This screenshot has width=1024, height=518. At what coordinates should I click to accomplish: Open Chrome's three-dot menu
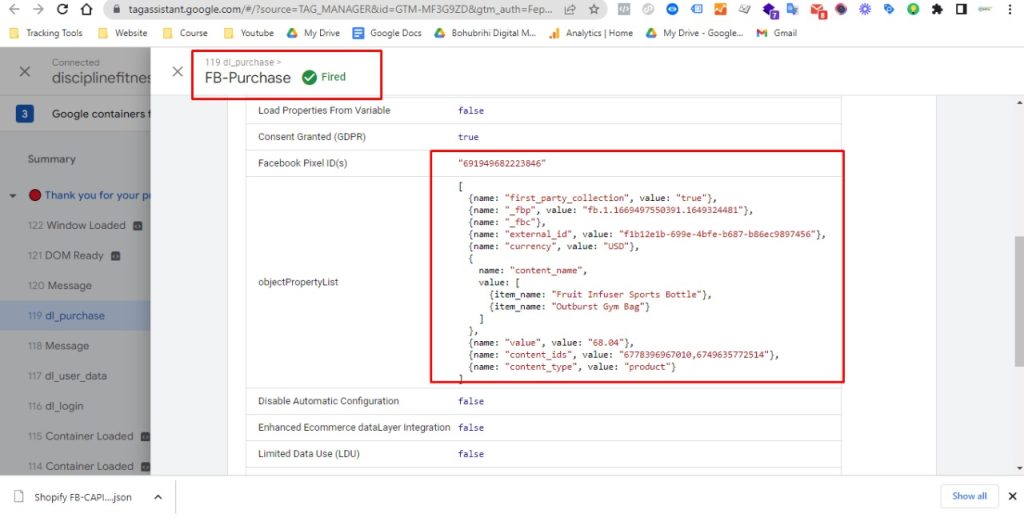pyautogui.click(x=1009, y=9)
